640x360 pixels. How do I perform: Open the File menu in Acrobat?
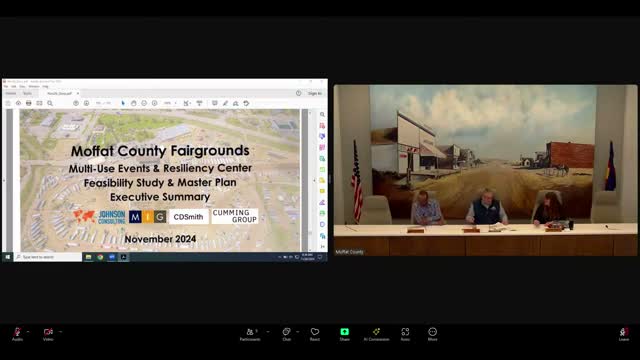pyautogui.click(x=6, y=87)
